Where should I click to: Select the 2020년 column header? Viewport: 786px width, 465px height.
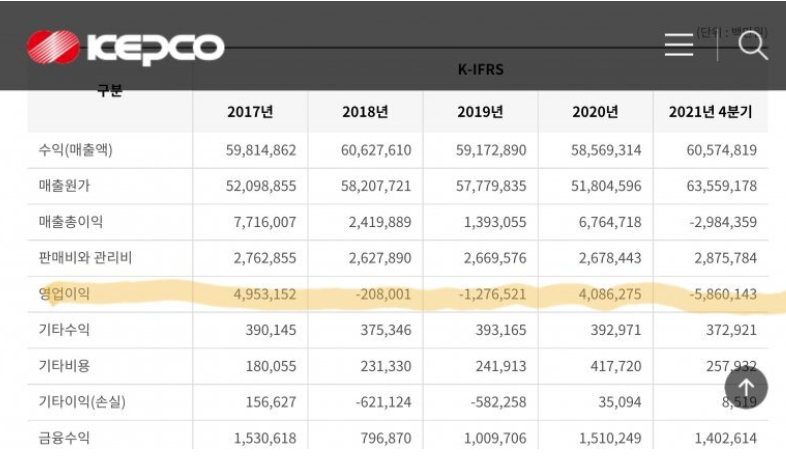click(596, 112)
